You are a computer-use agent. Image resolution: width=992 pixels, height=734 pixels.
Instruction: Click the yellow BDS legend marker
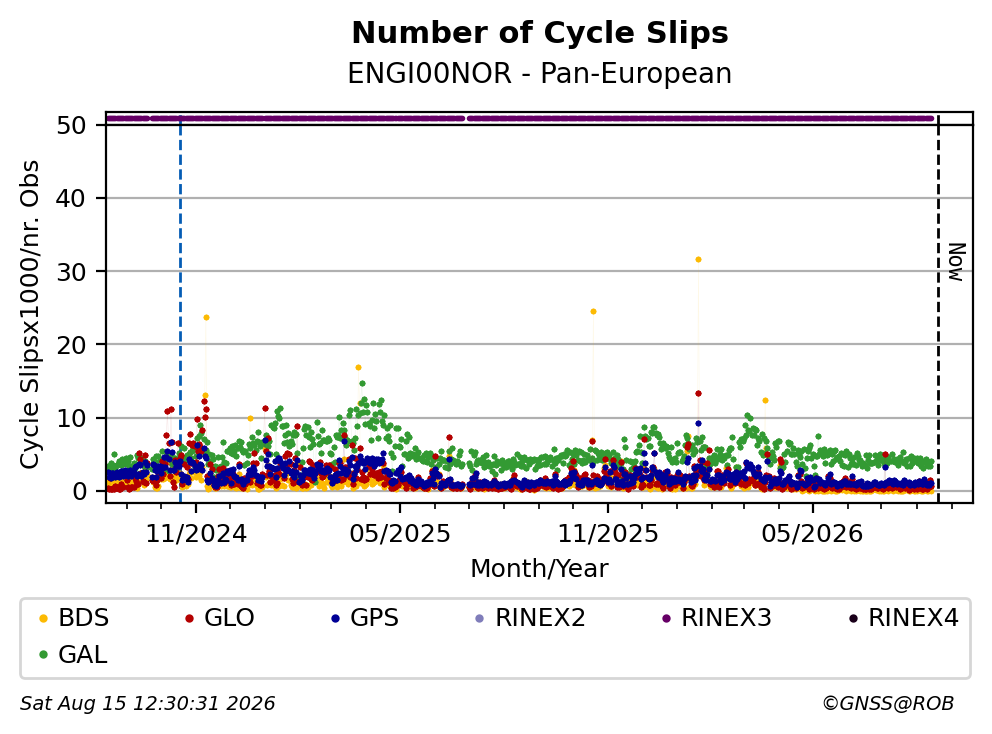tap(44, 618)
